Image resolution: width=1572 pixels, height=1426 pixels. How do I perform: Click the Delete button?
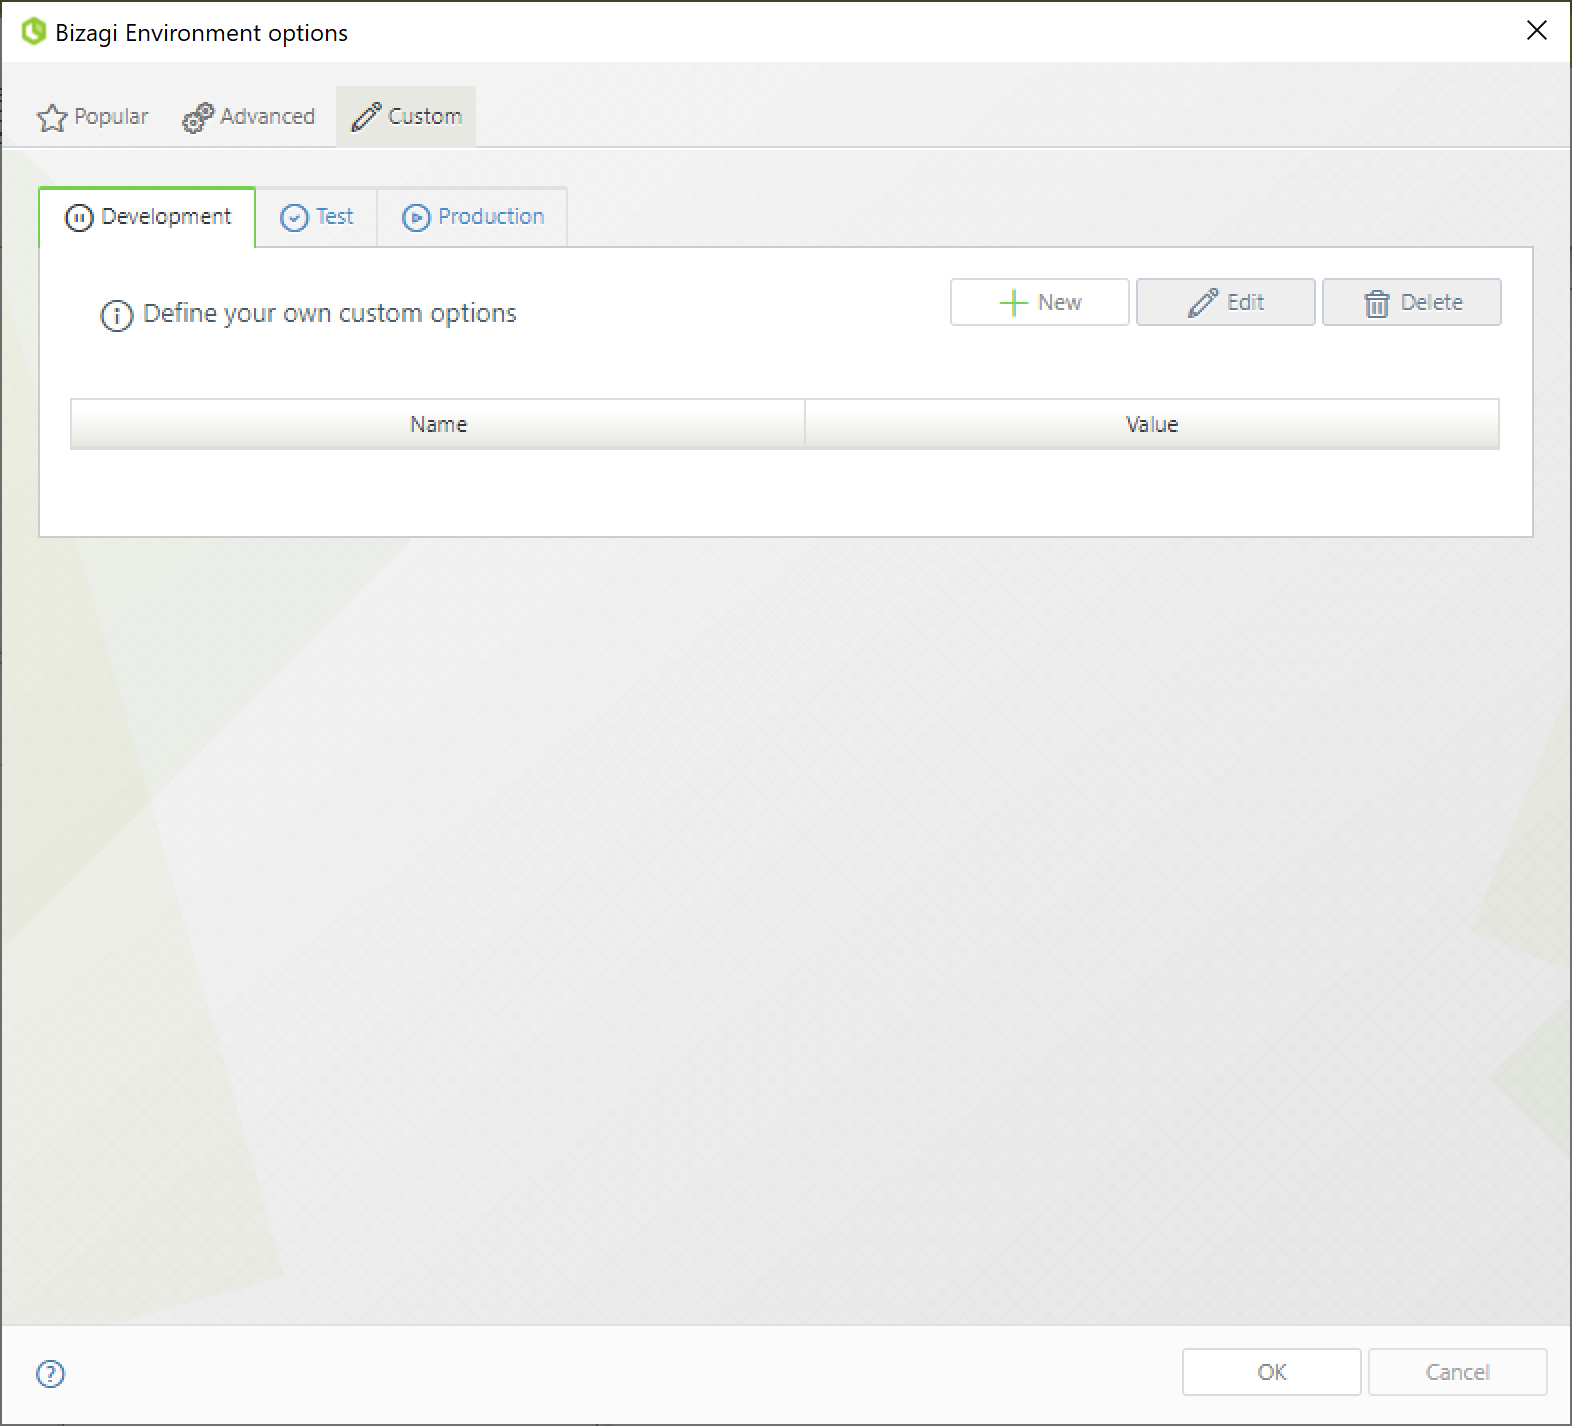click(1412, 302)
